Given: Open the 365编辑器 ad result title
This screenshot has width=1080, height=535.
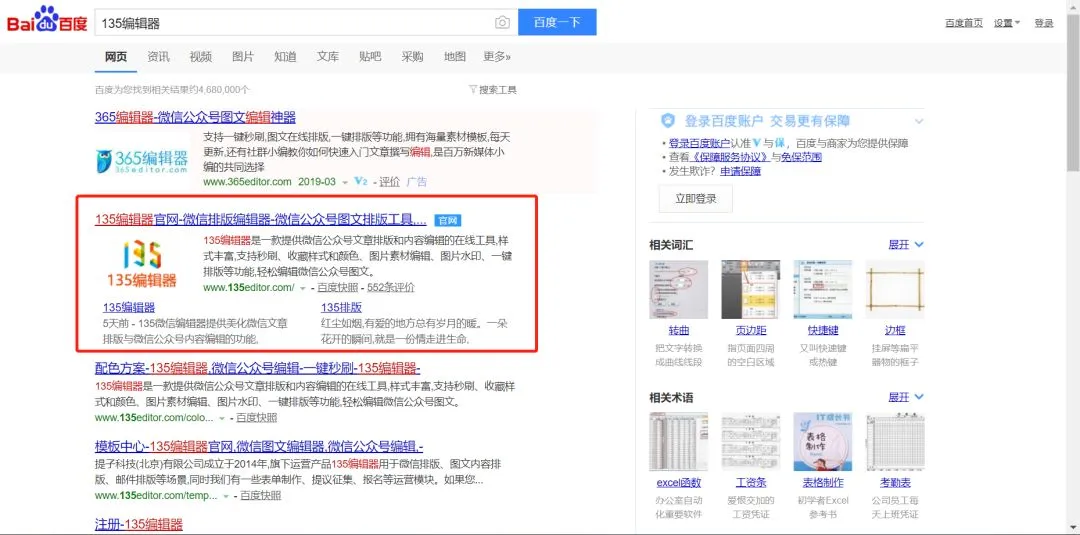Looking at the screenshot, I should (x=195, y=117).
